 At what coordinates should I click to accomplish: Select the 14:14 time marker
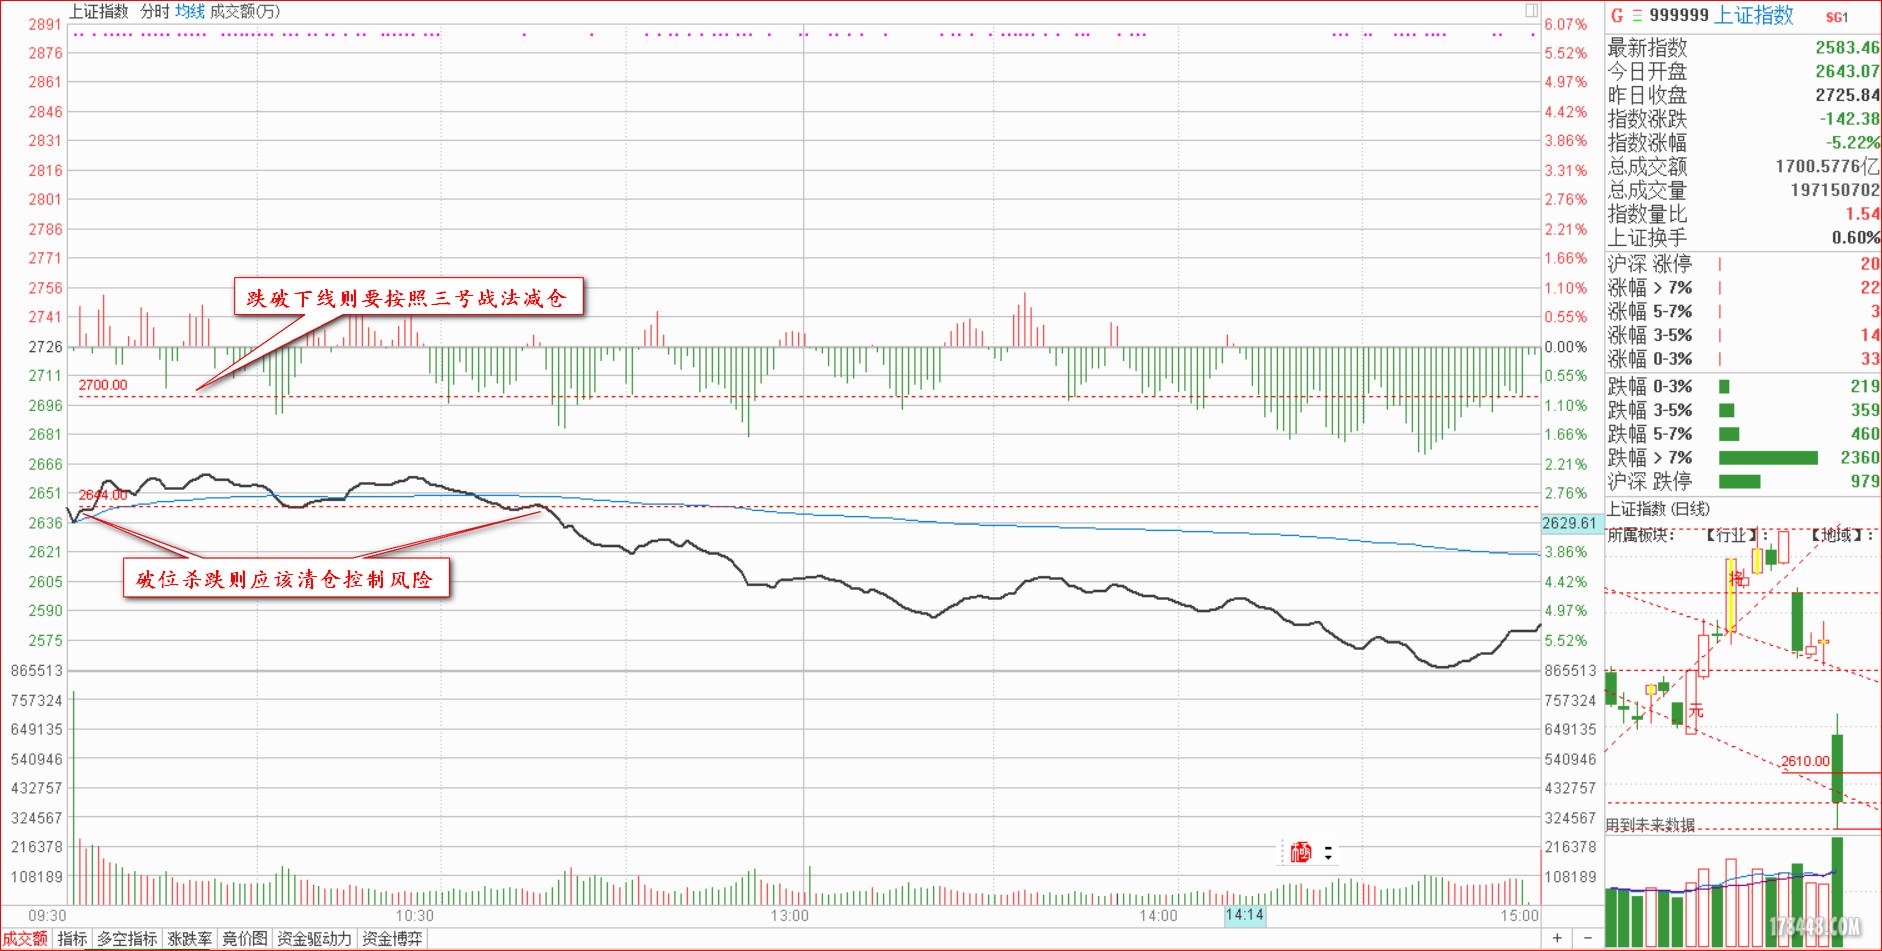point(1245,915)
